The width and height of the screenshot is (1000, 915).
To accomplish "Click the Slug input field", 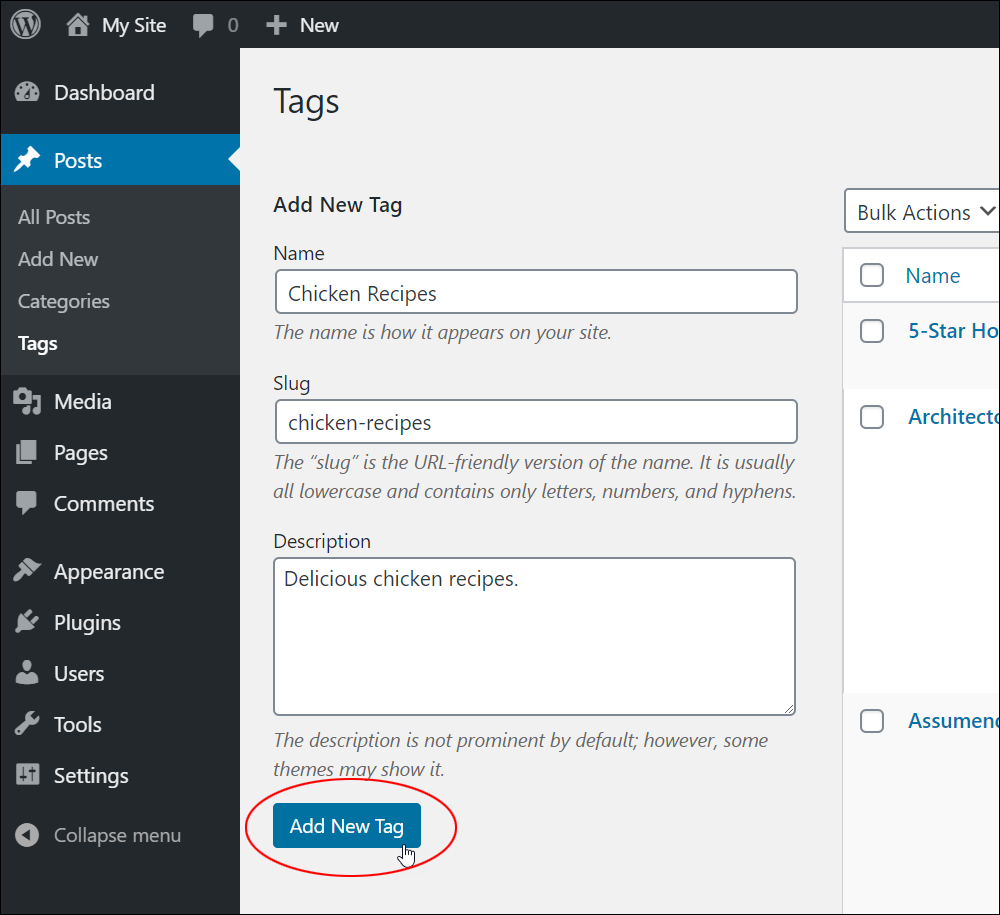I will coord(536,421).
